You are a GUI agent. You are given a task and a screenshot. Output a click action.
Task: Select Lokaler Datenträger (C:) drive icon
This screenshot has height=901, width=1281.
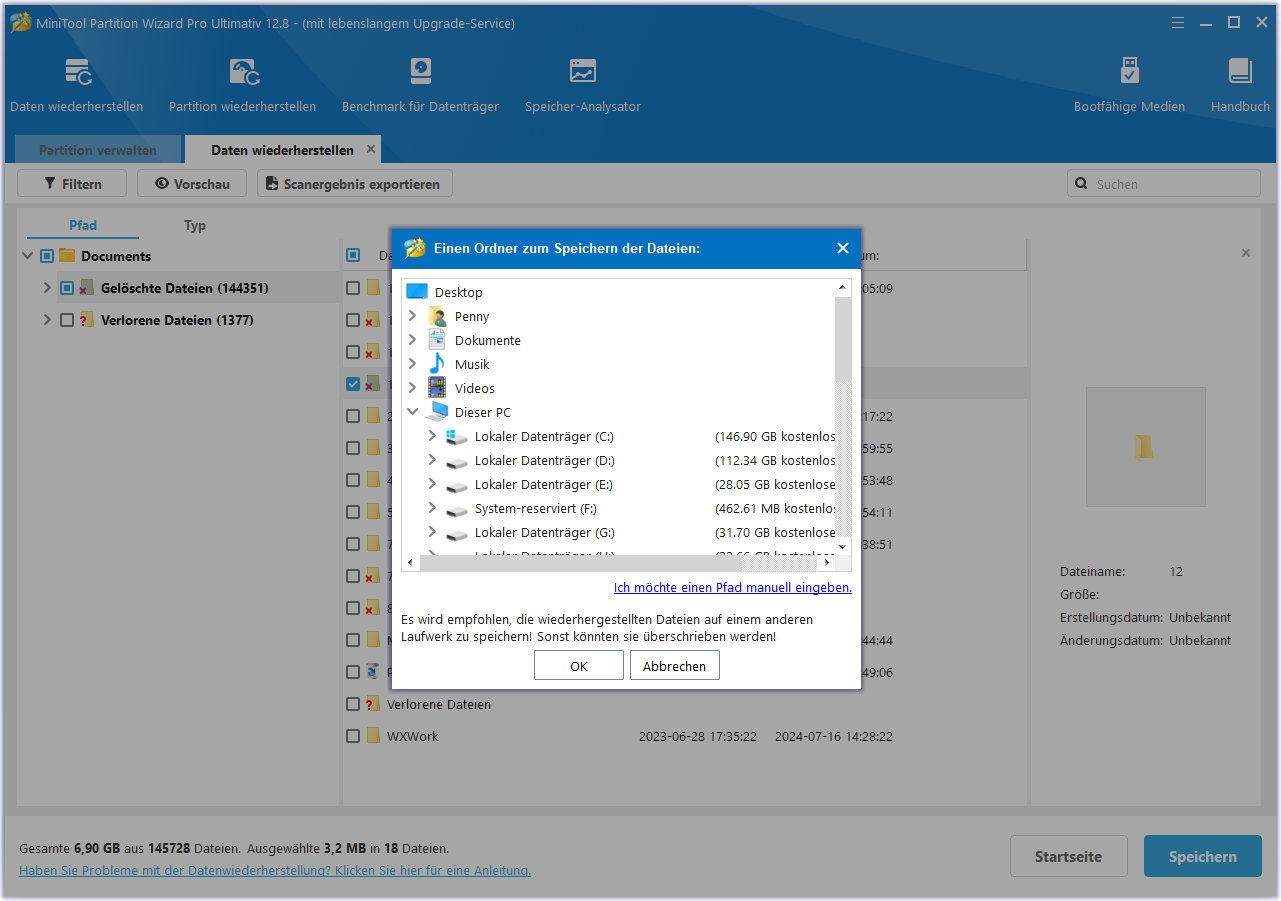pos(457,436)
